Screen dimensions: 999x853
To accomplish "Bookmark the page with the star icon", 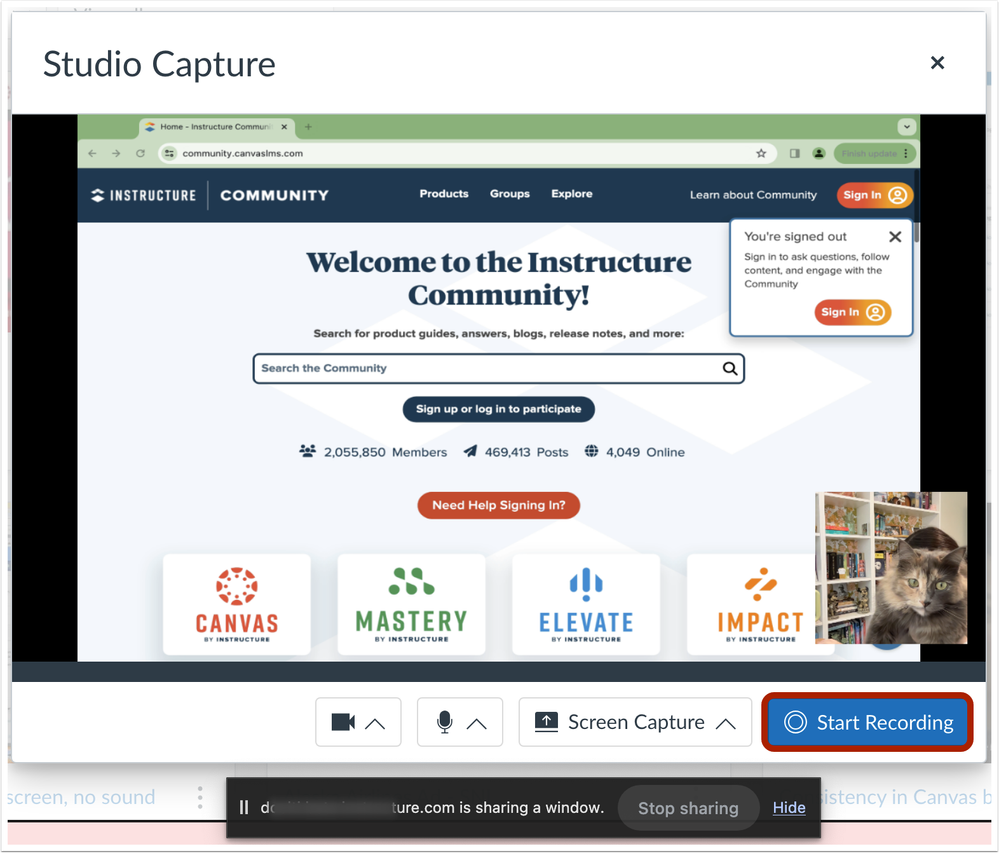I will pos(761,153).
